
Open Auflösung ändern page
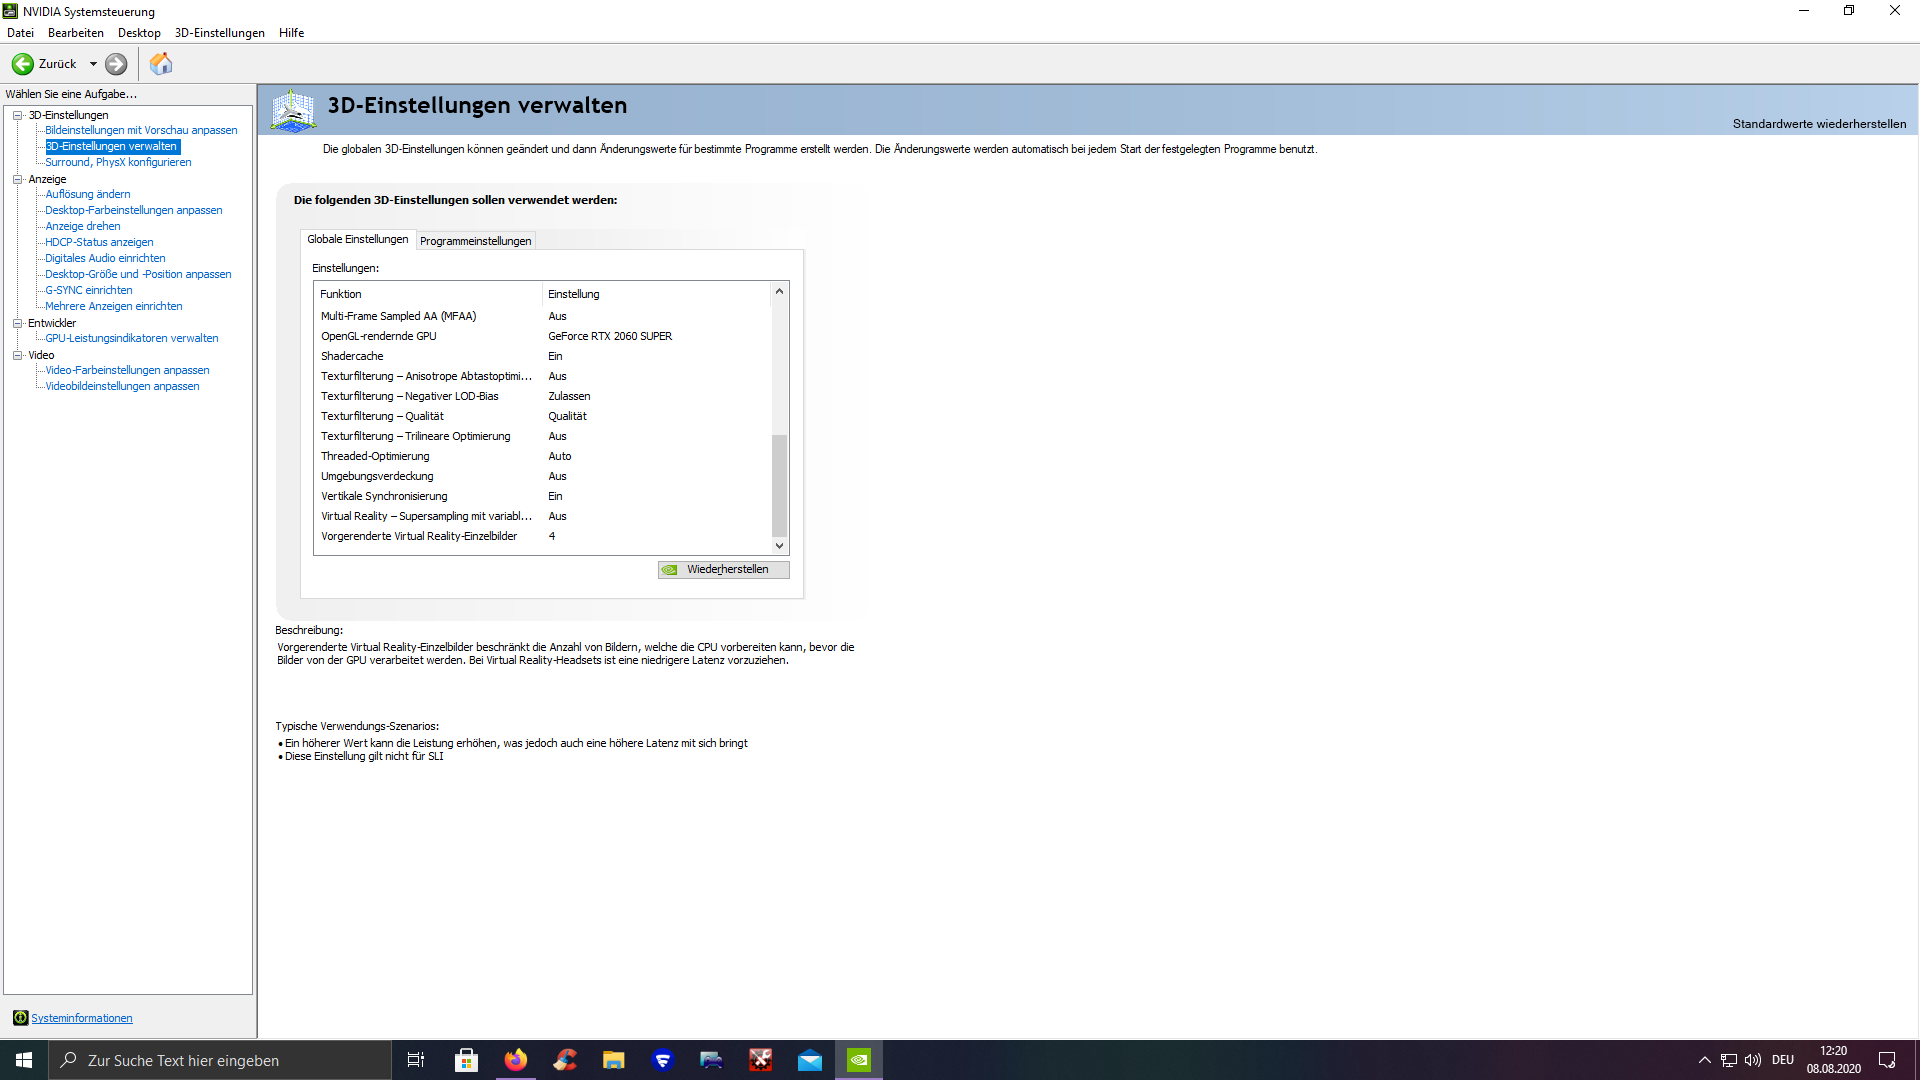point(88,194)
